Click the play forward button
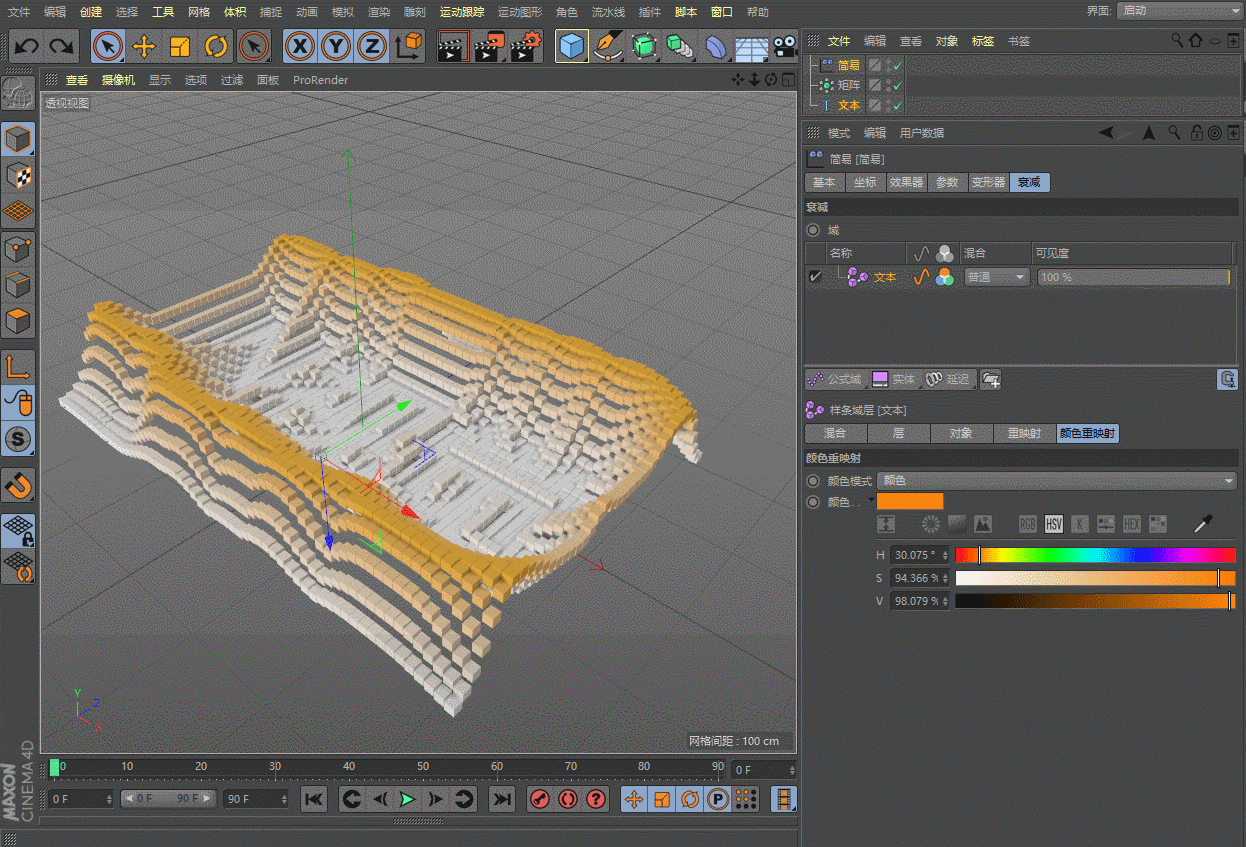 click(407, 799)
